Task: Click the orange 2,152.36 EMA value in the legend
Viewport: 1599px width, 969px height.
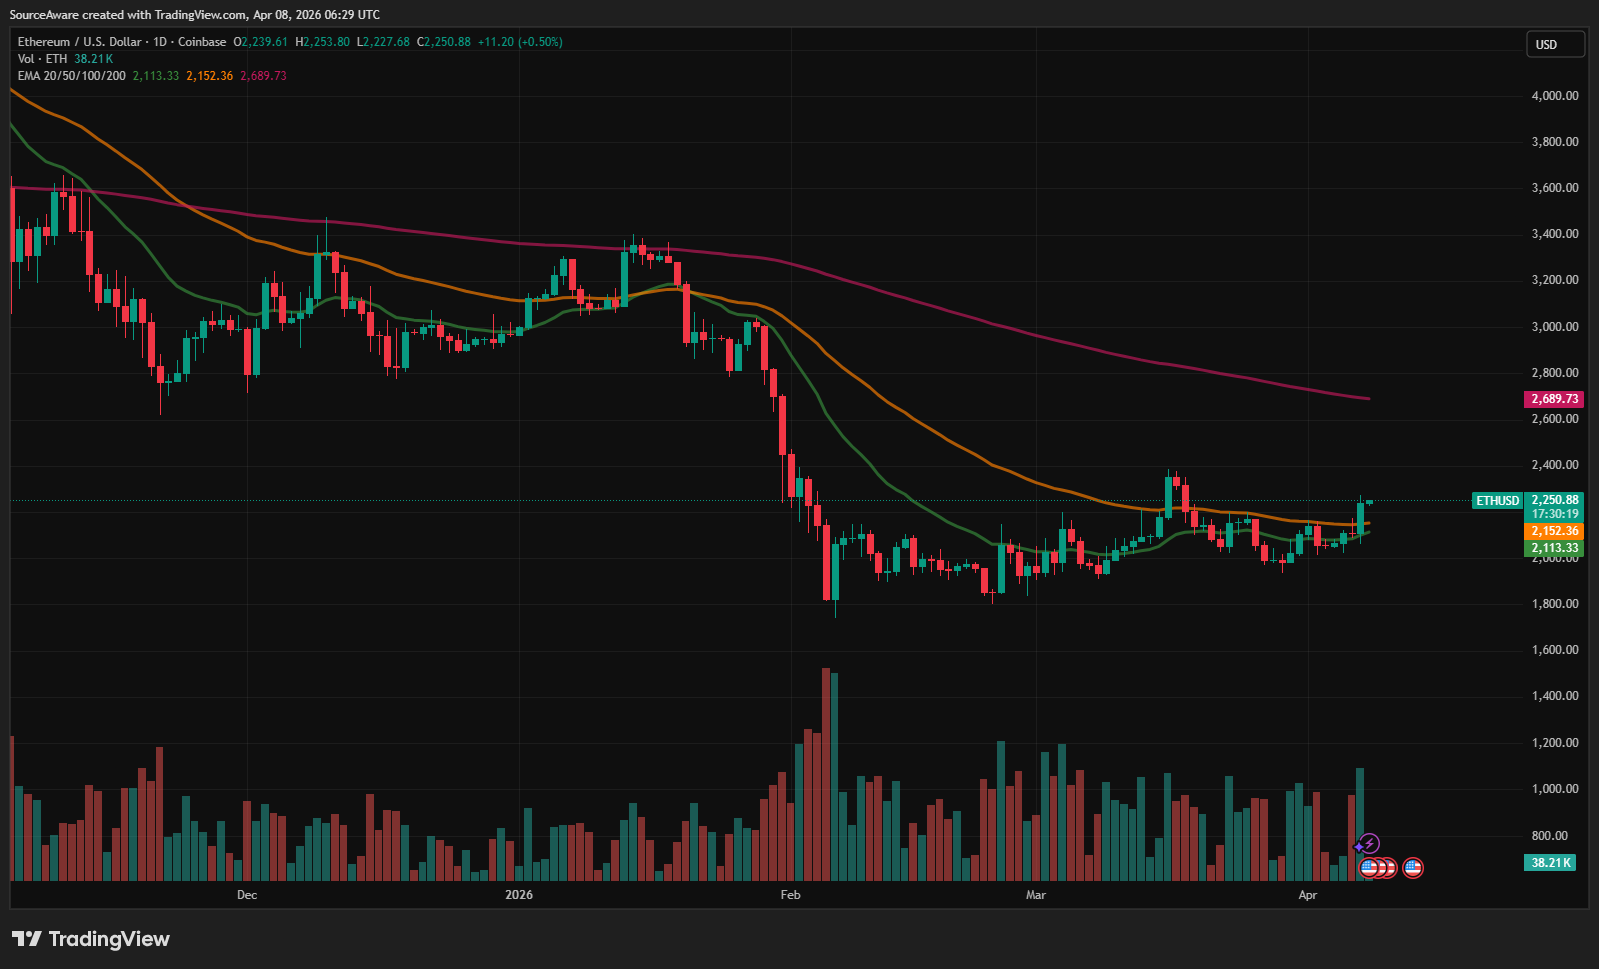Action: tap(210, 76)
